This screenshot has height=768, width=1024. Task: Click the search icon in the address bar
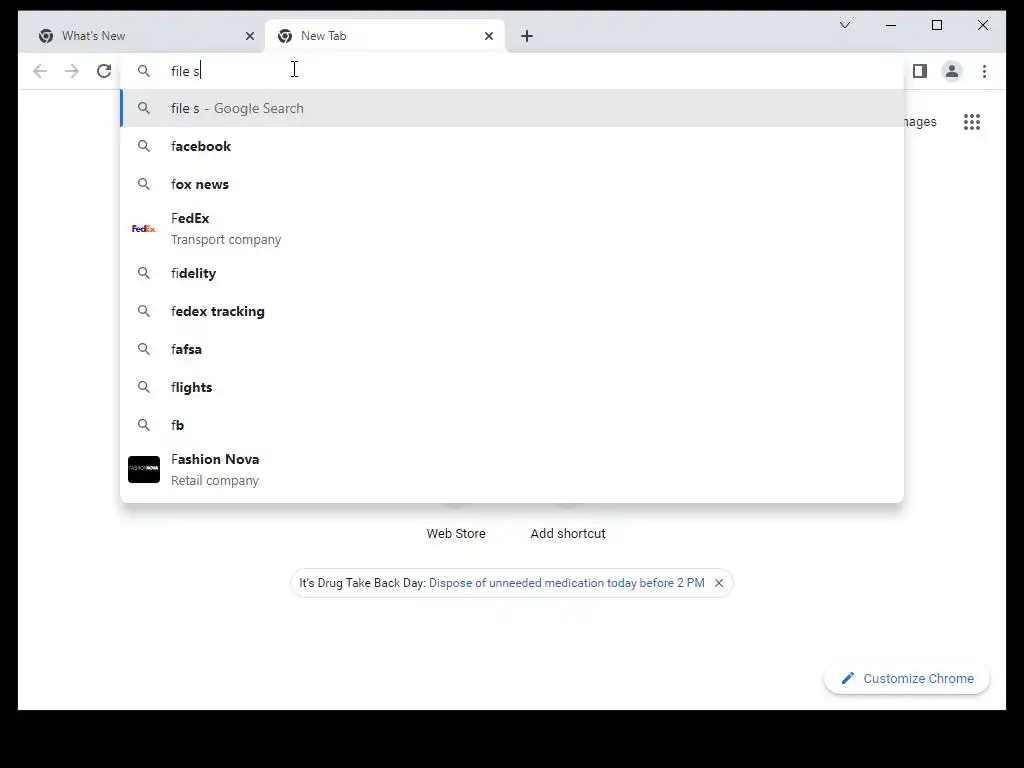pos(144,71)
